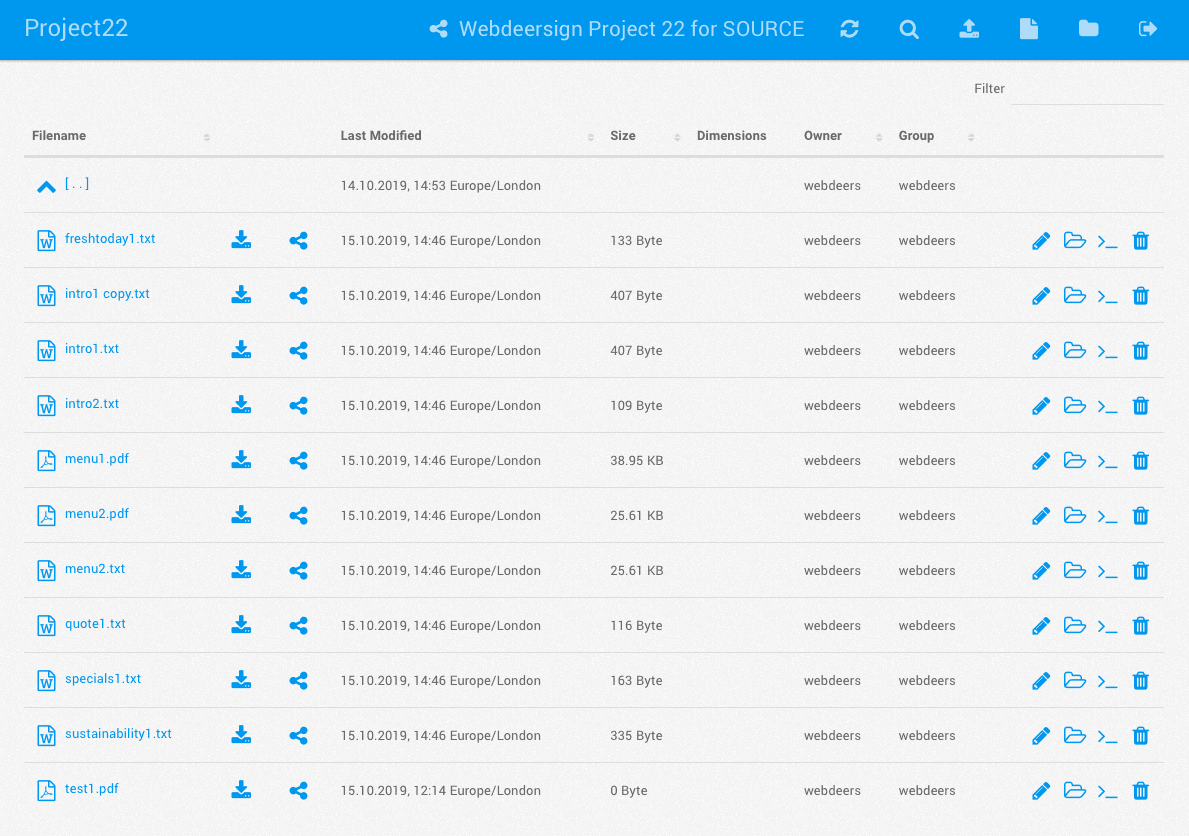Screen dimensions: 1189x836
Task: Click the logout icon in header
Action: click(1148, 29)
